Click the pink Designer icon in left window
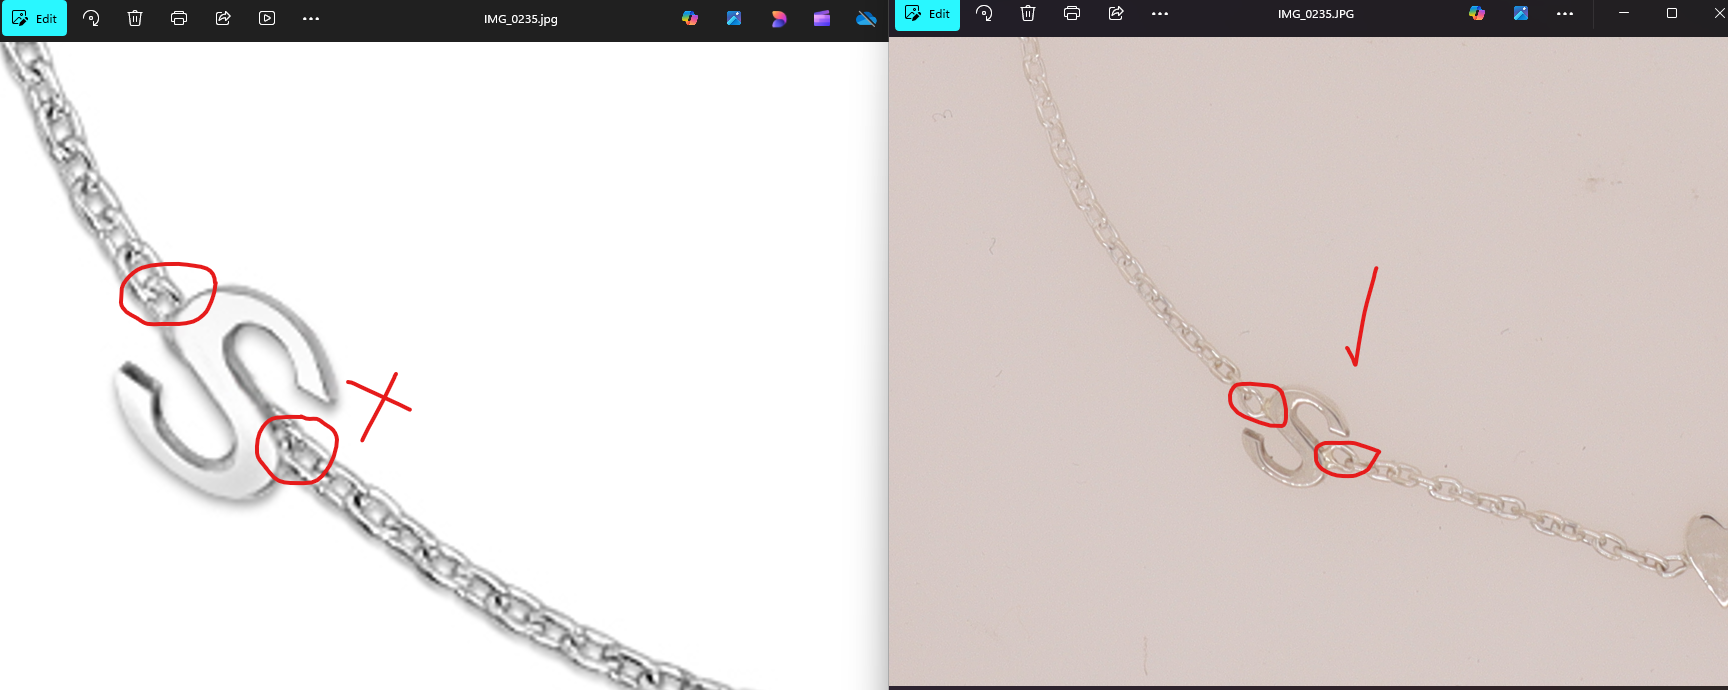 tap(778, 18)
